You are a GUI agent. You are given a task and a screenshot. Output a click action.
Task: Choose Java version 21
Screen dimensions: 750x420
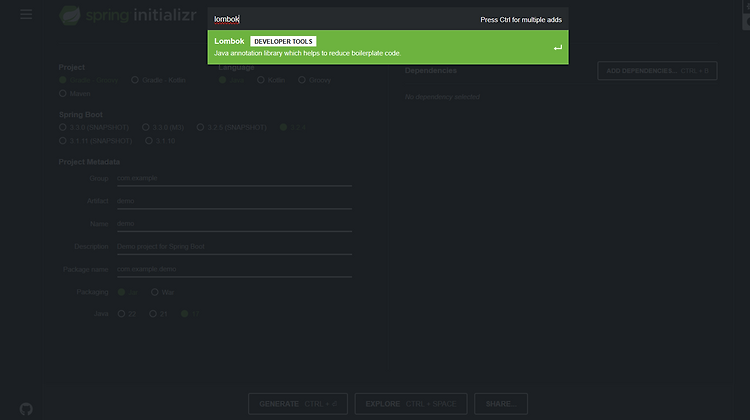(158, 314)
